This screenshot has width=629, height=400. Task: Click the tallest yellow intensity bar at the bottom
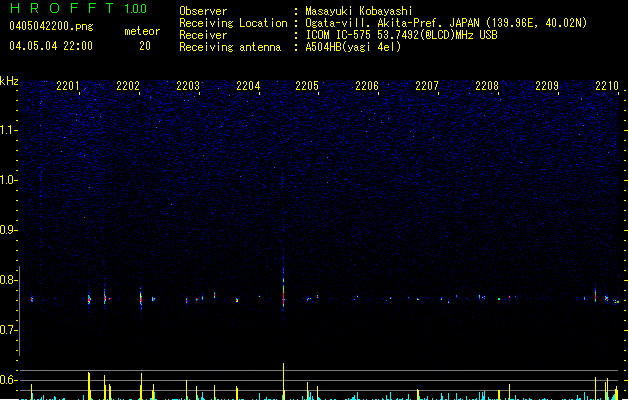tap(284, 381)
